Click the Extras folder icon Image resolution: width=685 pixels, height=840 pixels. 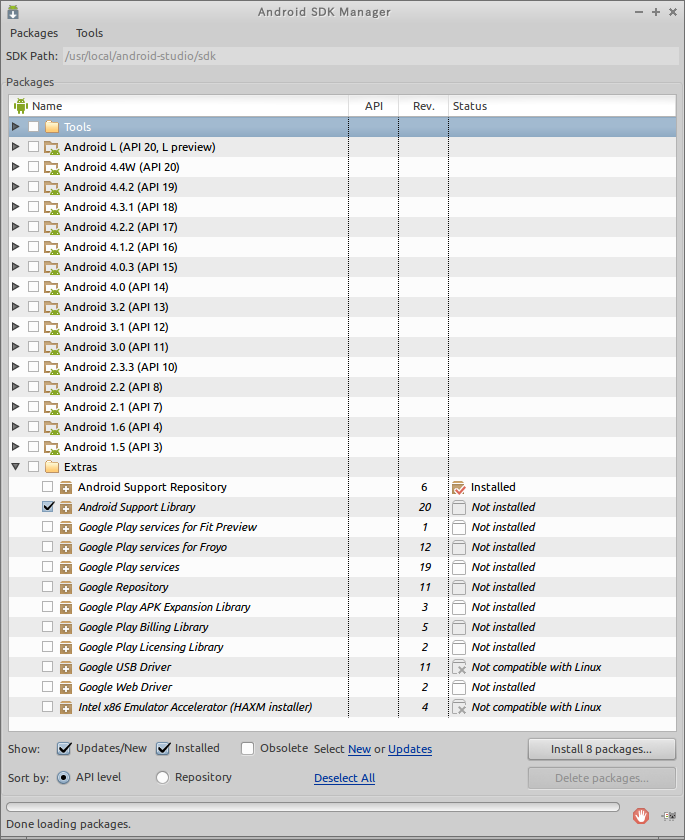[x=52, y=467]
